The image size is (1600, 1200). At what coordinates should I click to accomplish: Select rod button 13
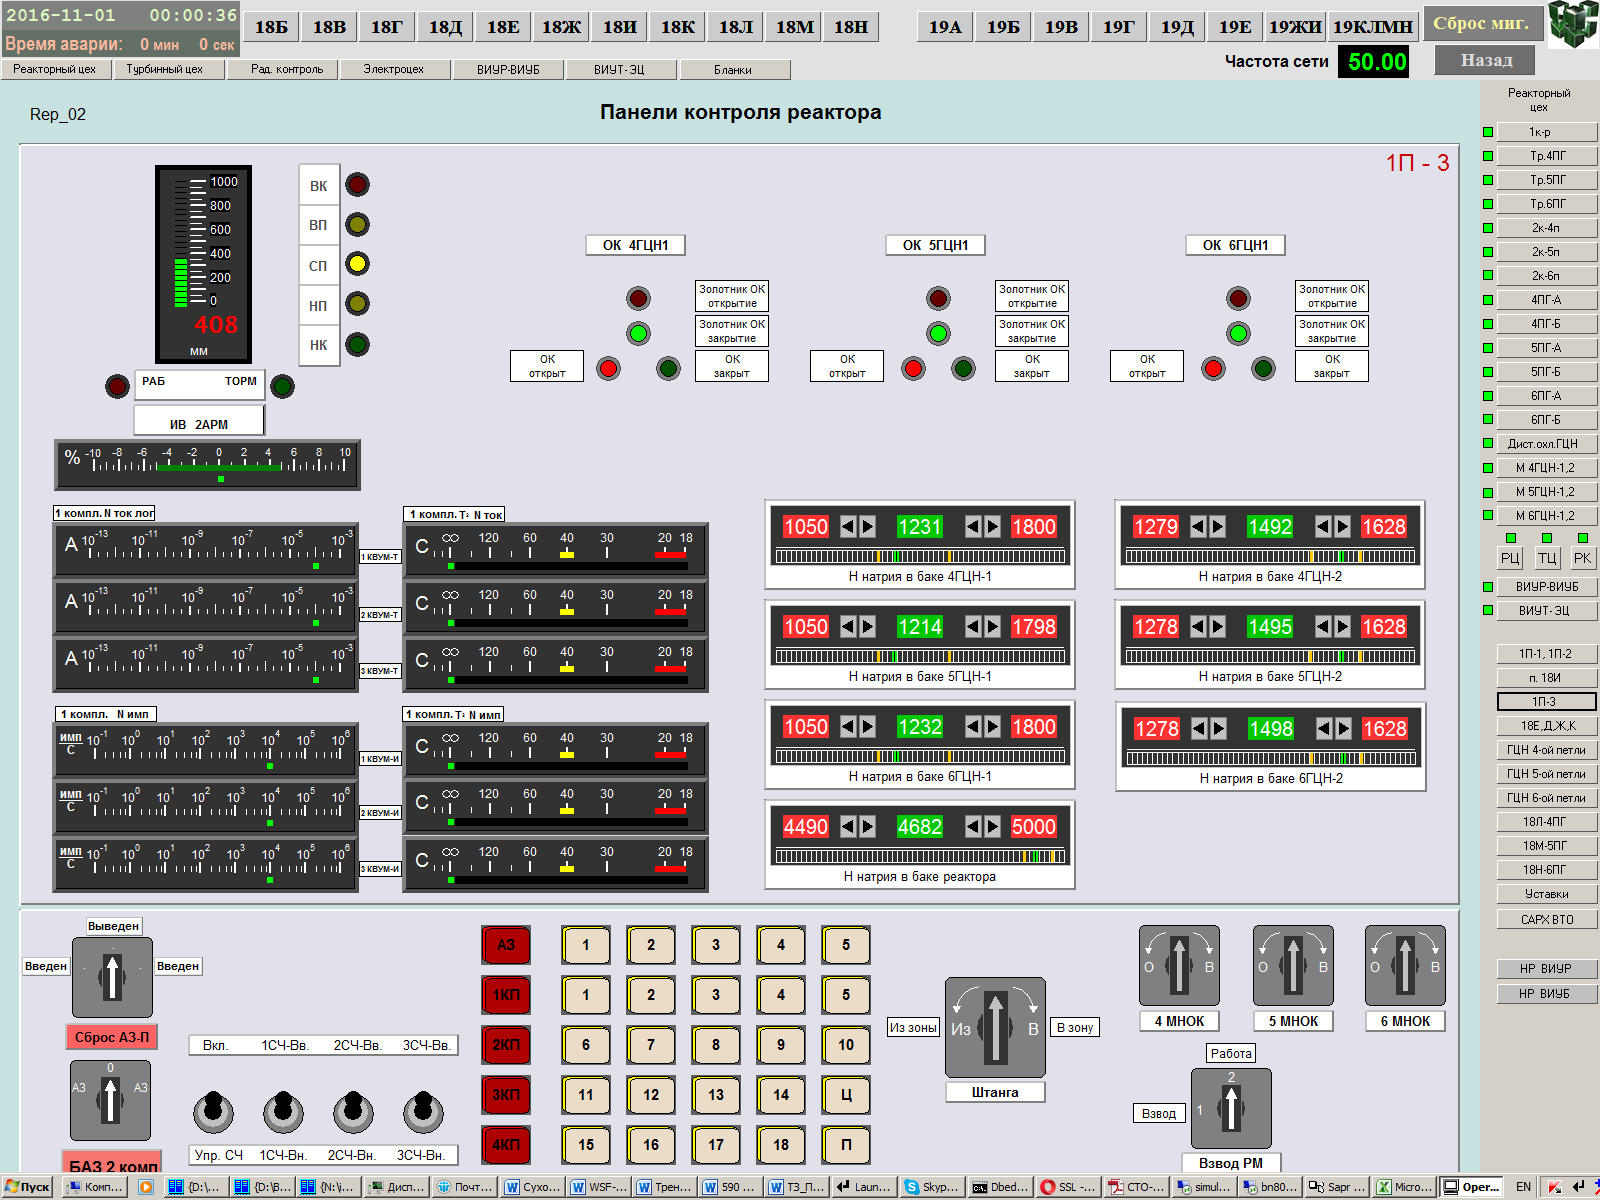(x=716, y=1095)
